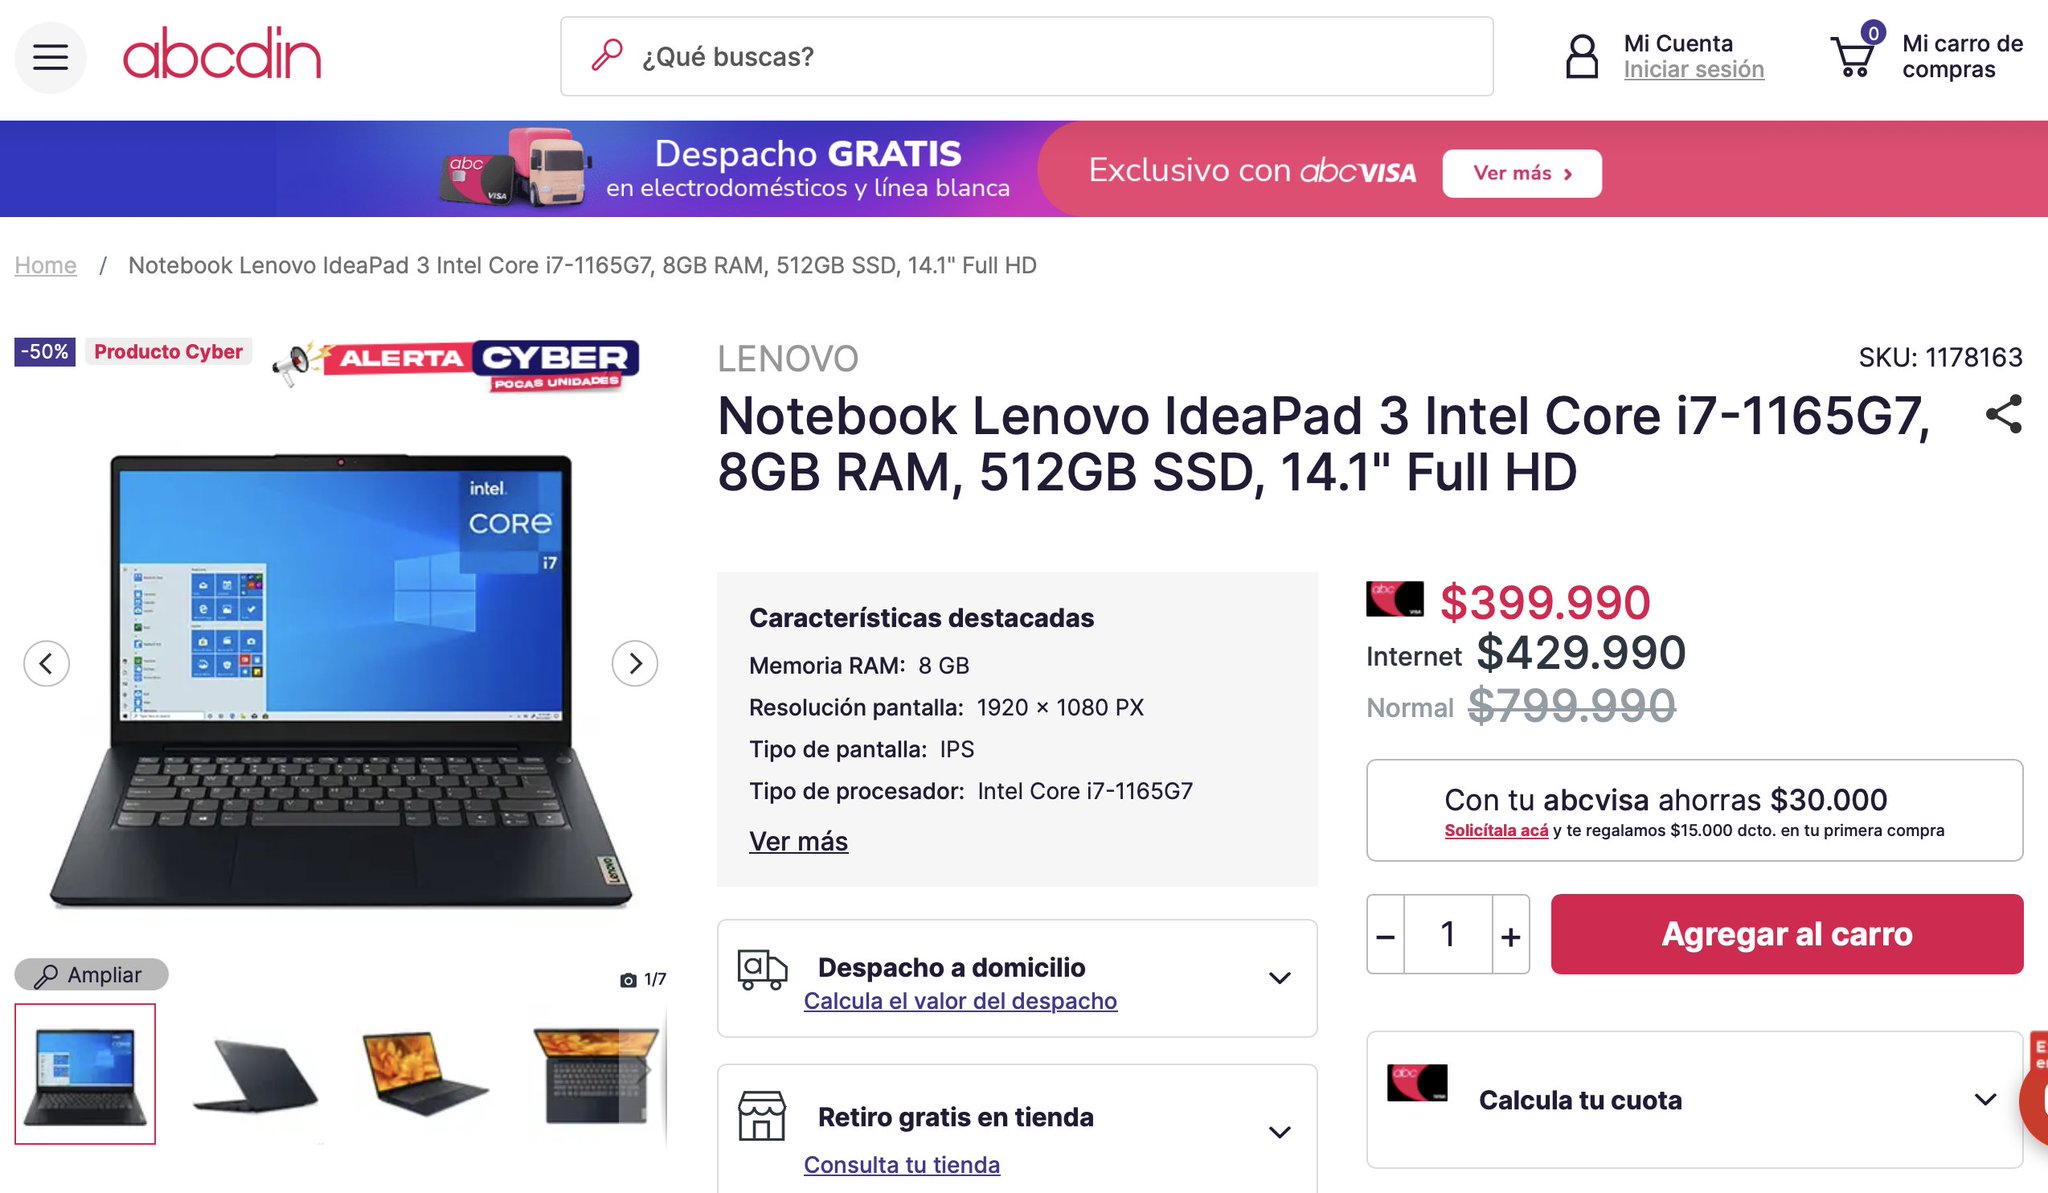Click the abcdin logo
Screen dimensions: 2048x1193
pyautogui.click(x=222, y=54)
